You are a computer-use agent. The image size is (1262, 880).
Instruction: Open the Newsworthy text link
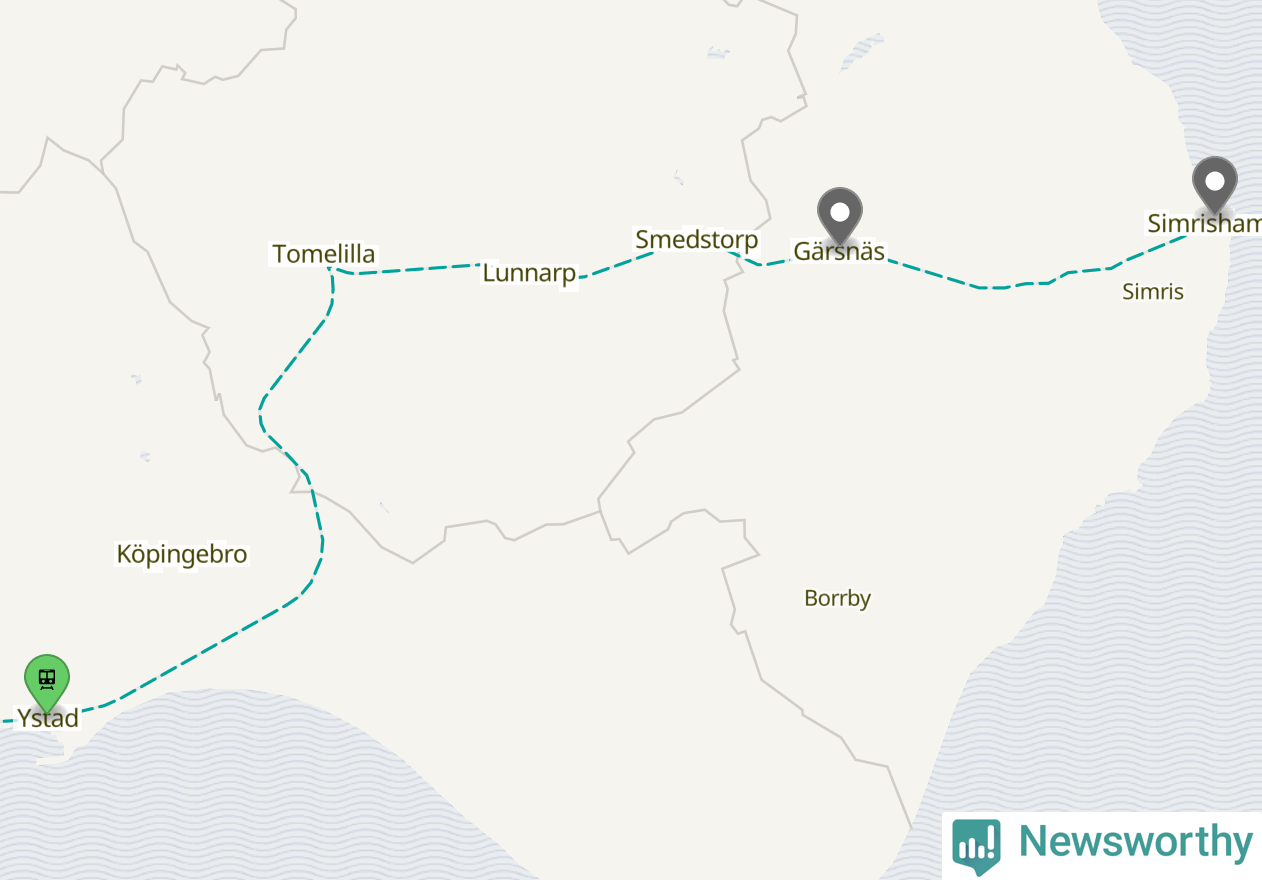(1136, 842)
